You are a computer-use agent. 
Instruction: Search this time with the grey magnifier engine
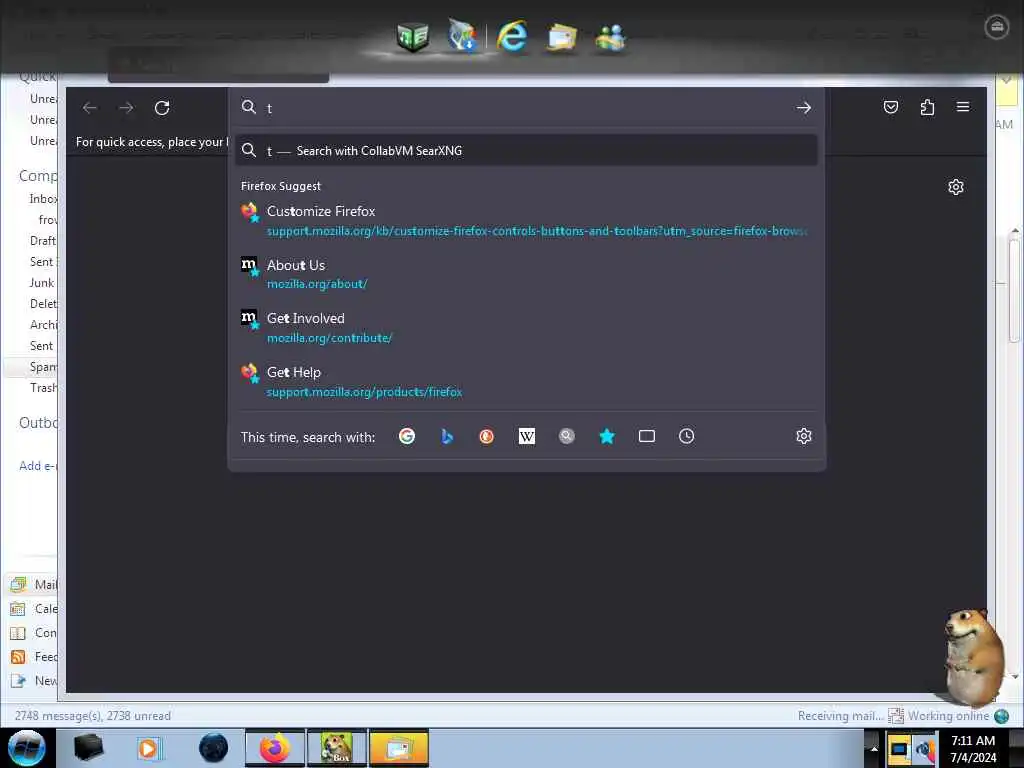(567, 436)
